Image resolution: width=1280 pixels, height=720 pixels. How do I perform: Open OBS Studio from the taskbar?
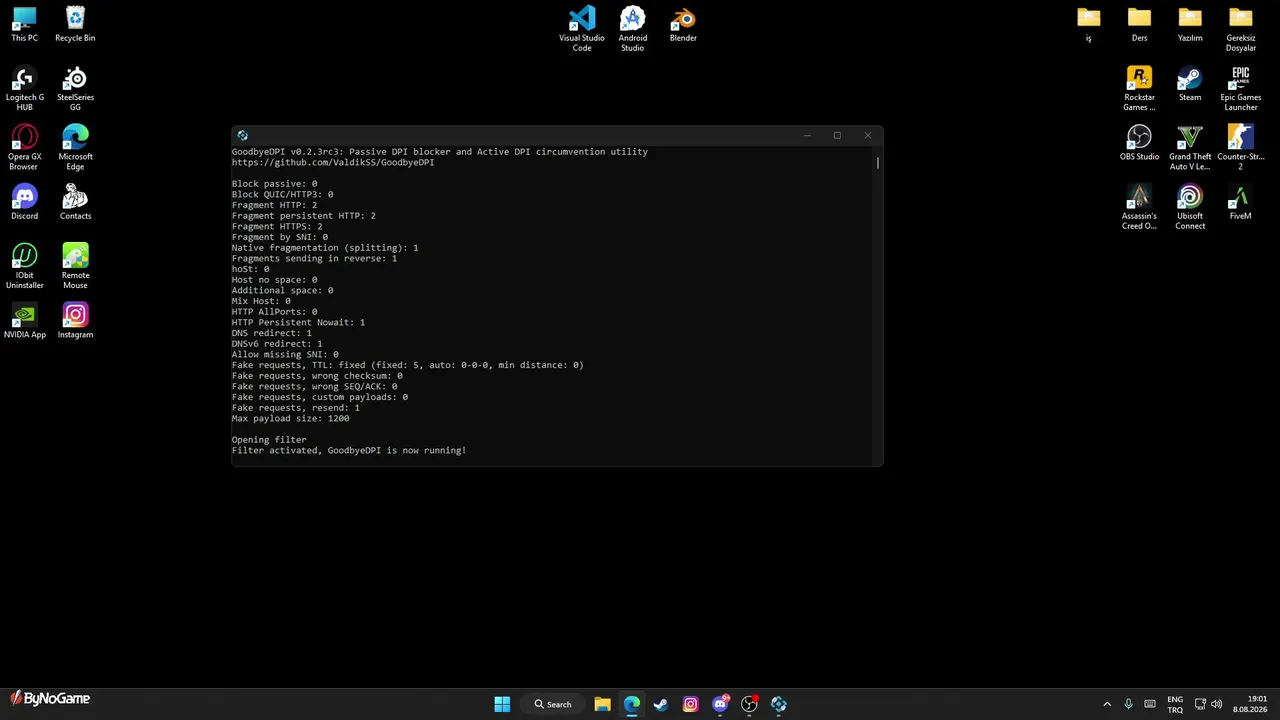pos(749,704)
